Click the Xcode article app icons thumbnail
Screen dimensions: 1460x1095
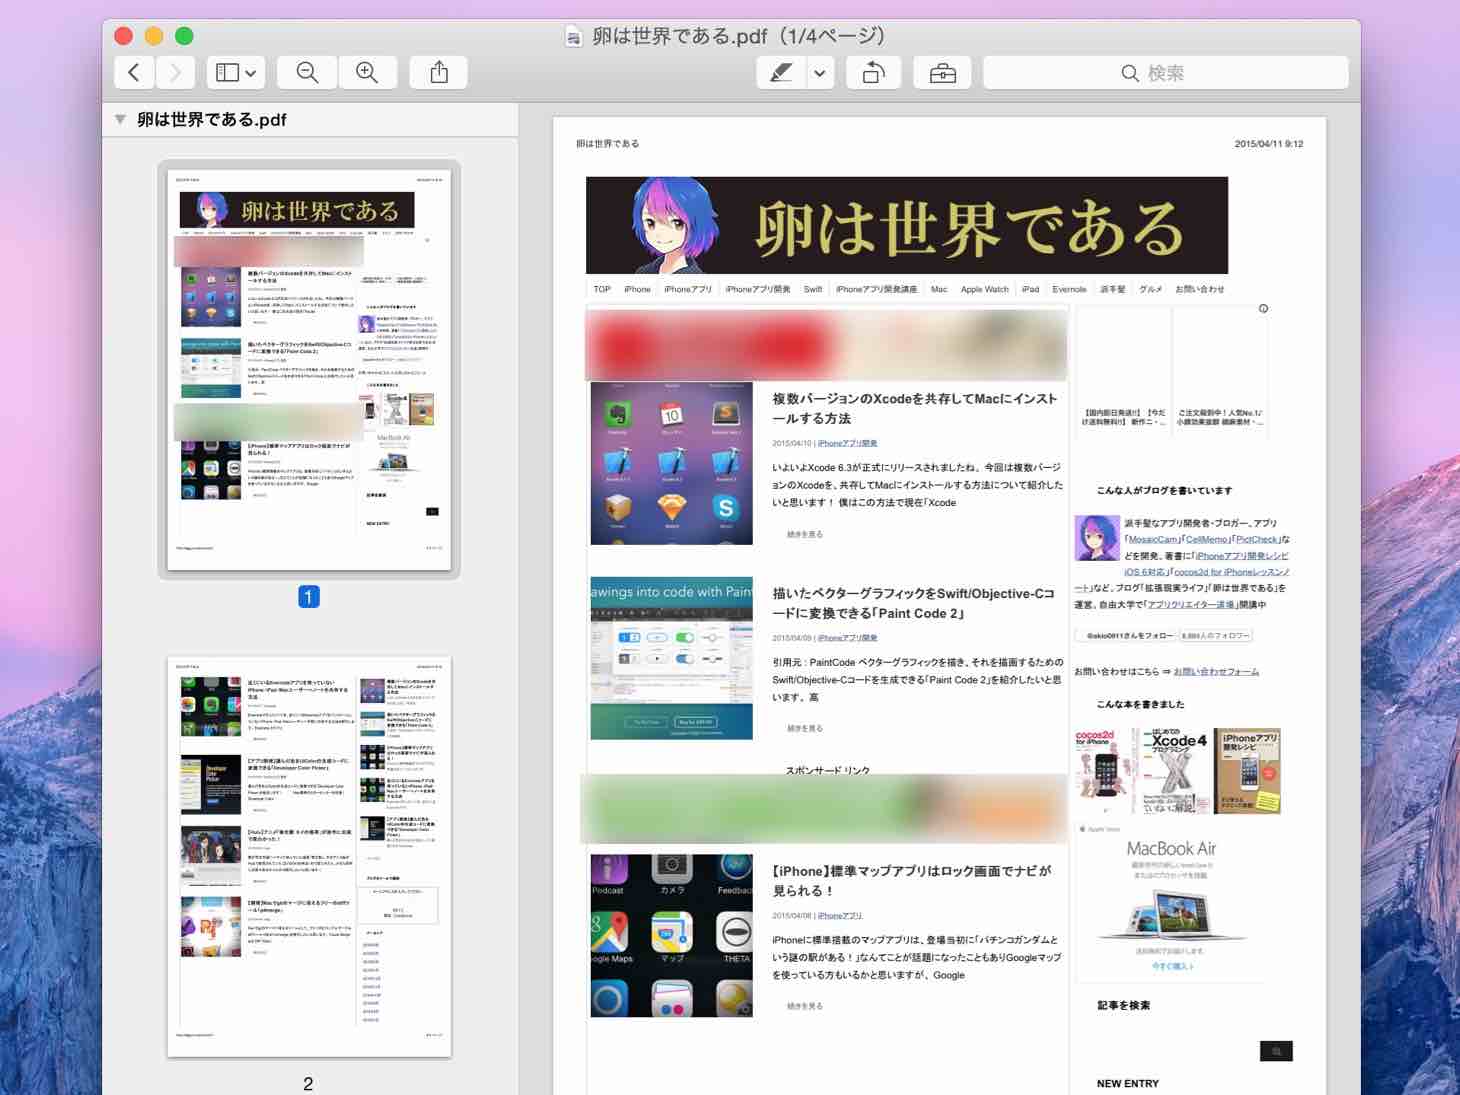click(x=671, y=463)
